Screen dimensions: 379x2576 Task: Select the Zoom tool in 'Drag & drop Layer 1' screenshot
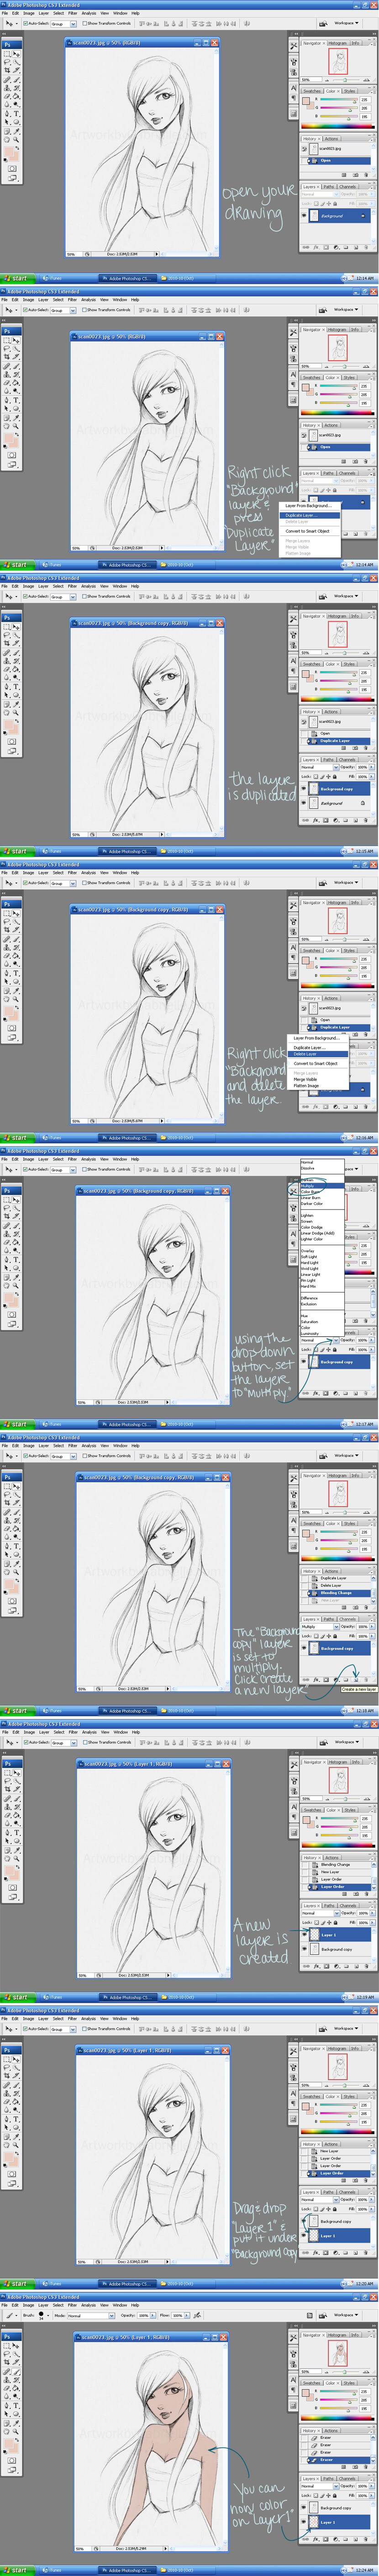click(16, 2144)
